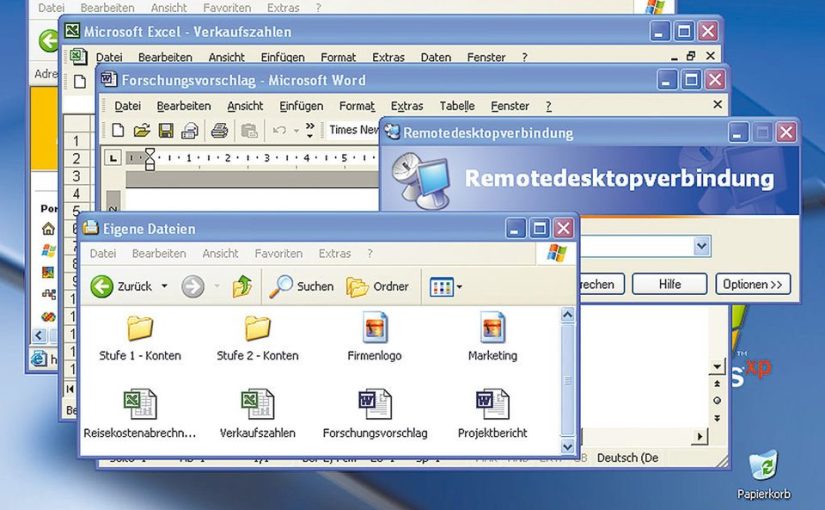Click the tab alignment selector on Word ruler
The width and height of the screenshot is (825, 510).
click(x=113, y=157)
